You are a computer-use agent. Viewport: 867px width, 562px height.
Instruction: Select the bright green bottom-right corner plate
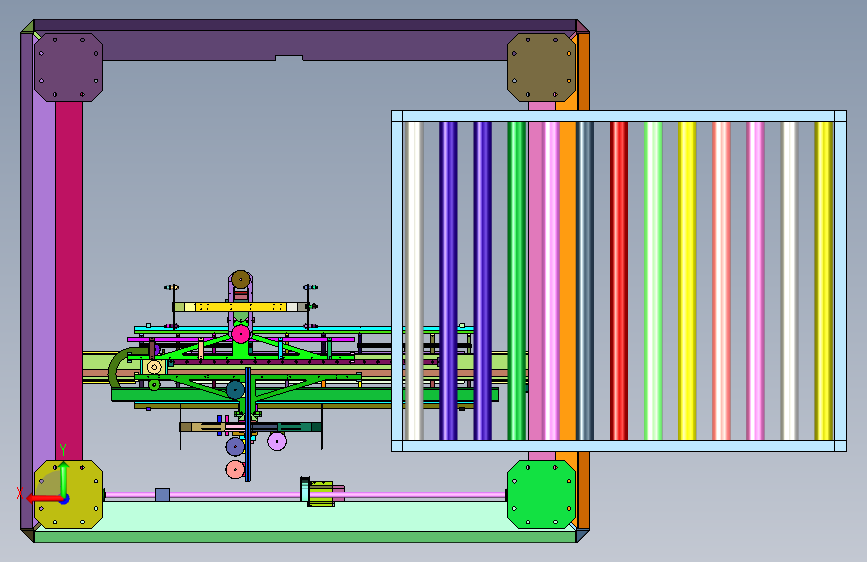click(541, 495)
